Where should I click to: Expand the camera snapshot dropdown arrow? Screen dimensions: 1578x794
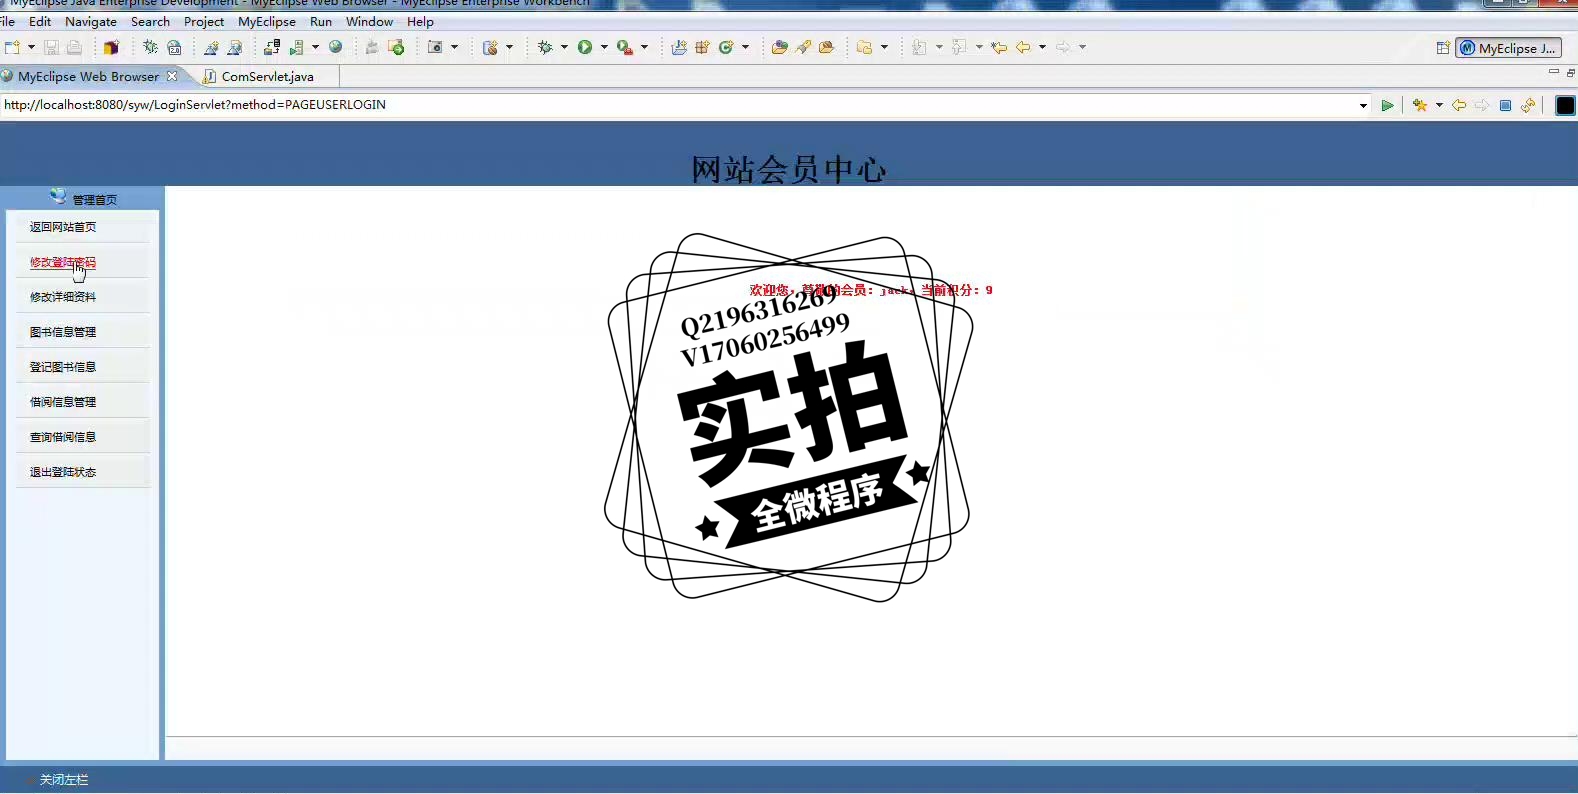(454, 47)
